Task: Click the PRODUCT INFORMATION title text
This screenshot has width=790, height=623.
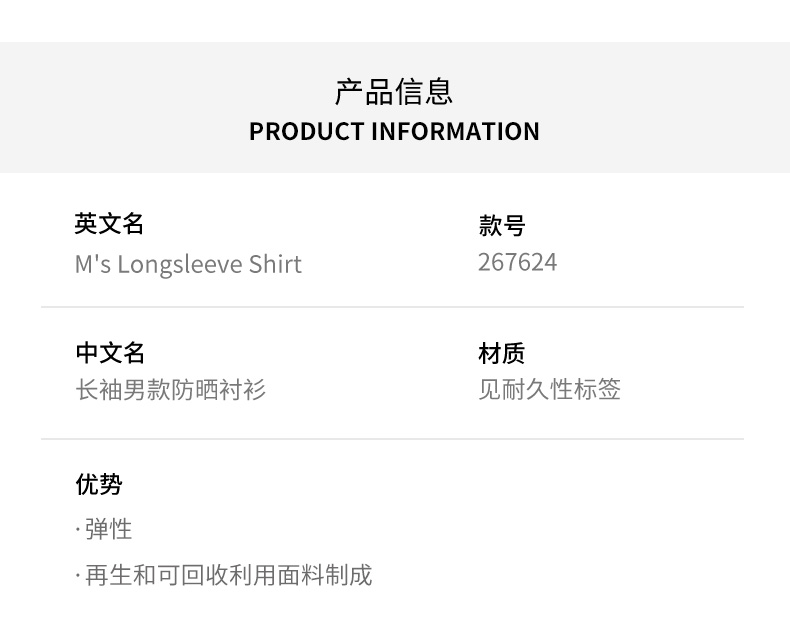Action: click(x=394, y=131)
